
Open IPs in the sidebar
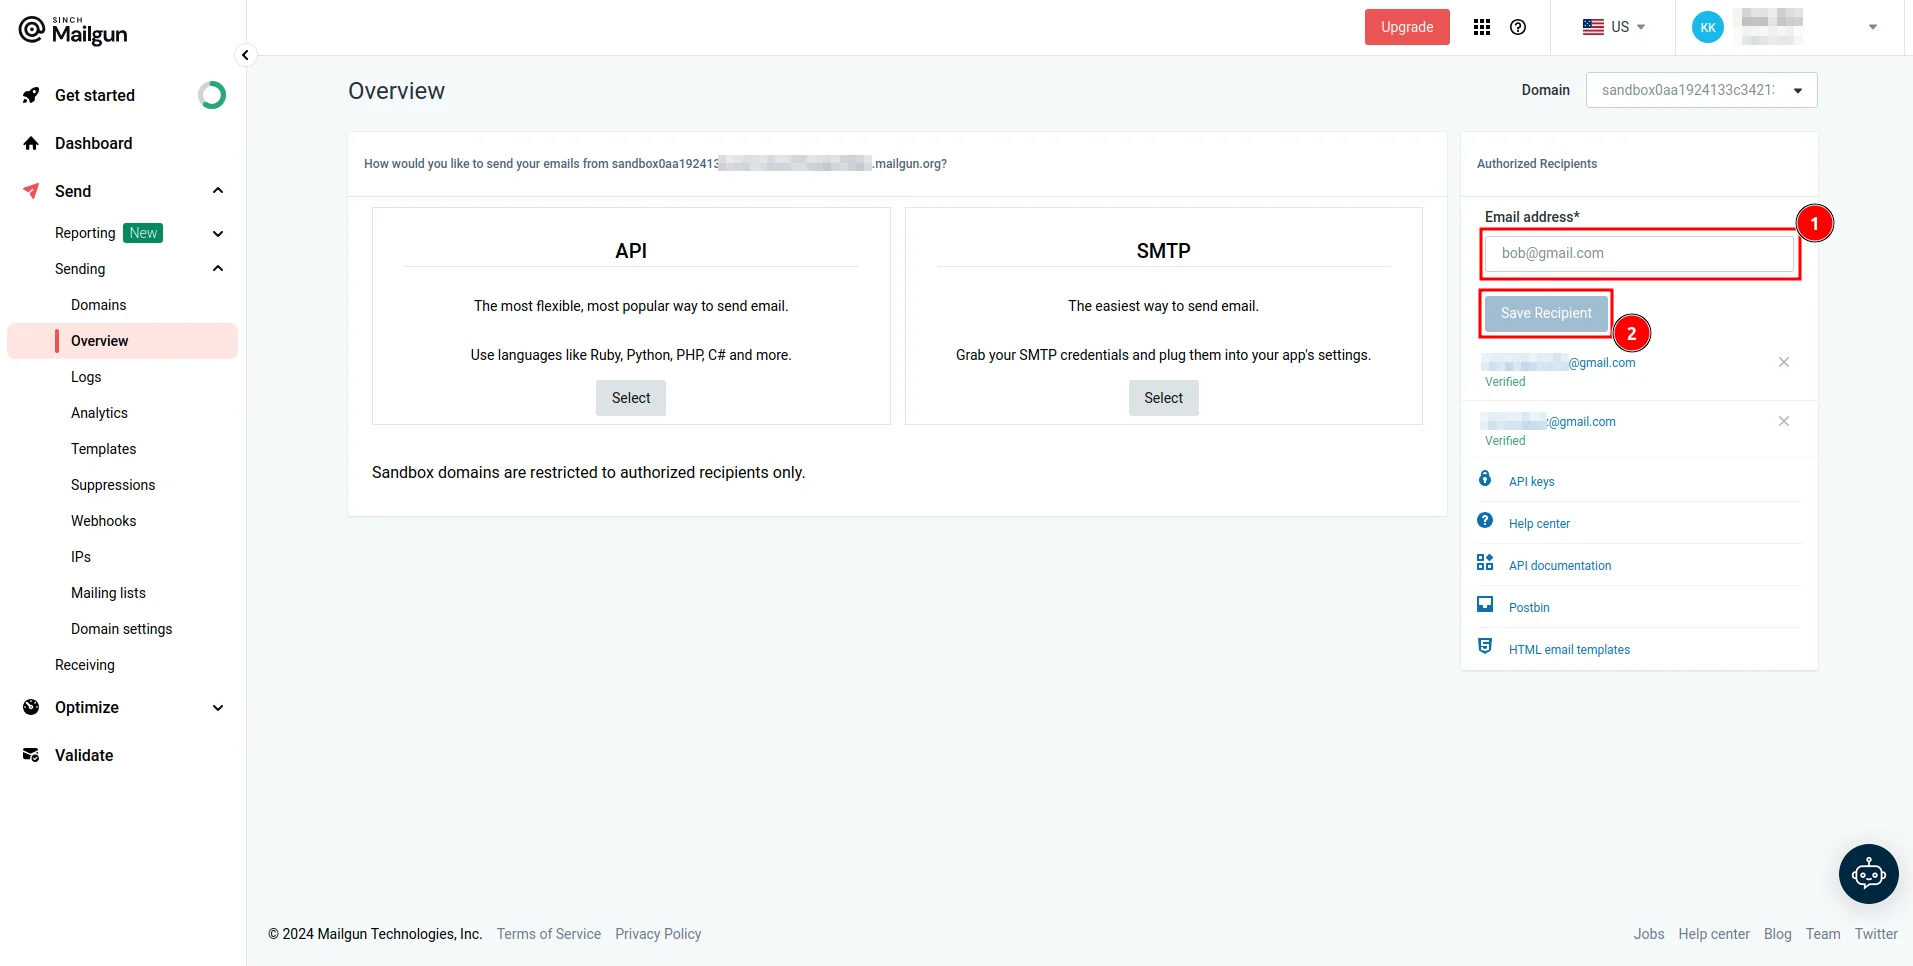pyautogui.click(x=81, y=557)
